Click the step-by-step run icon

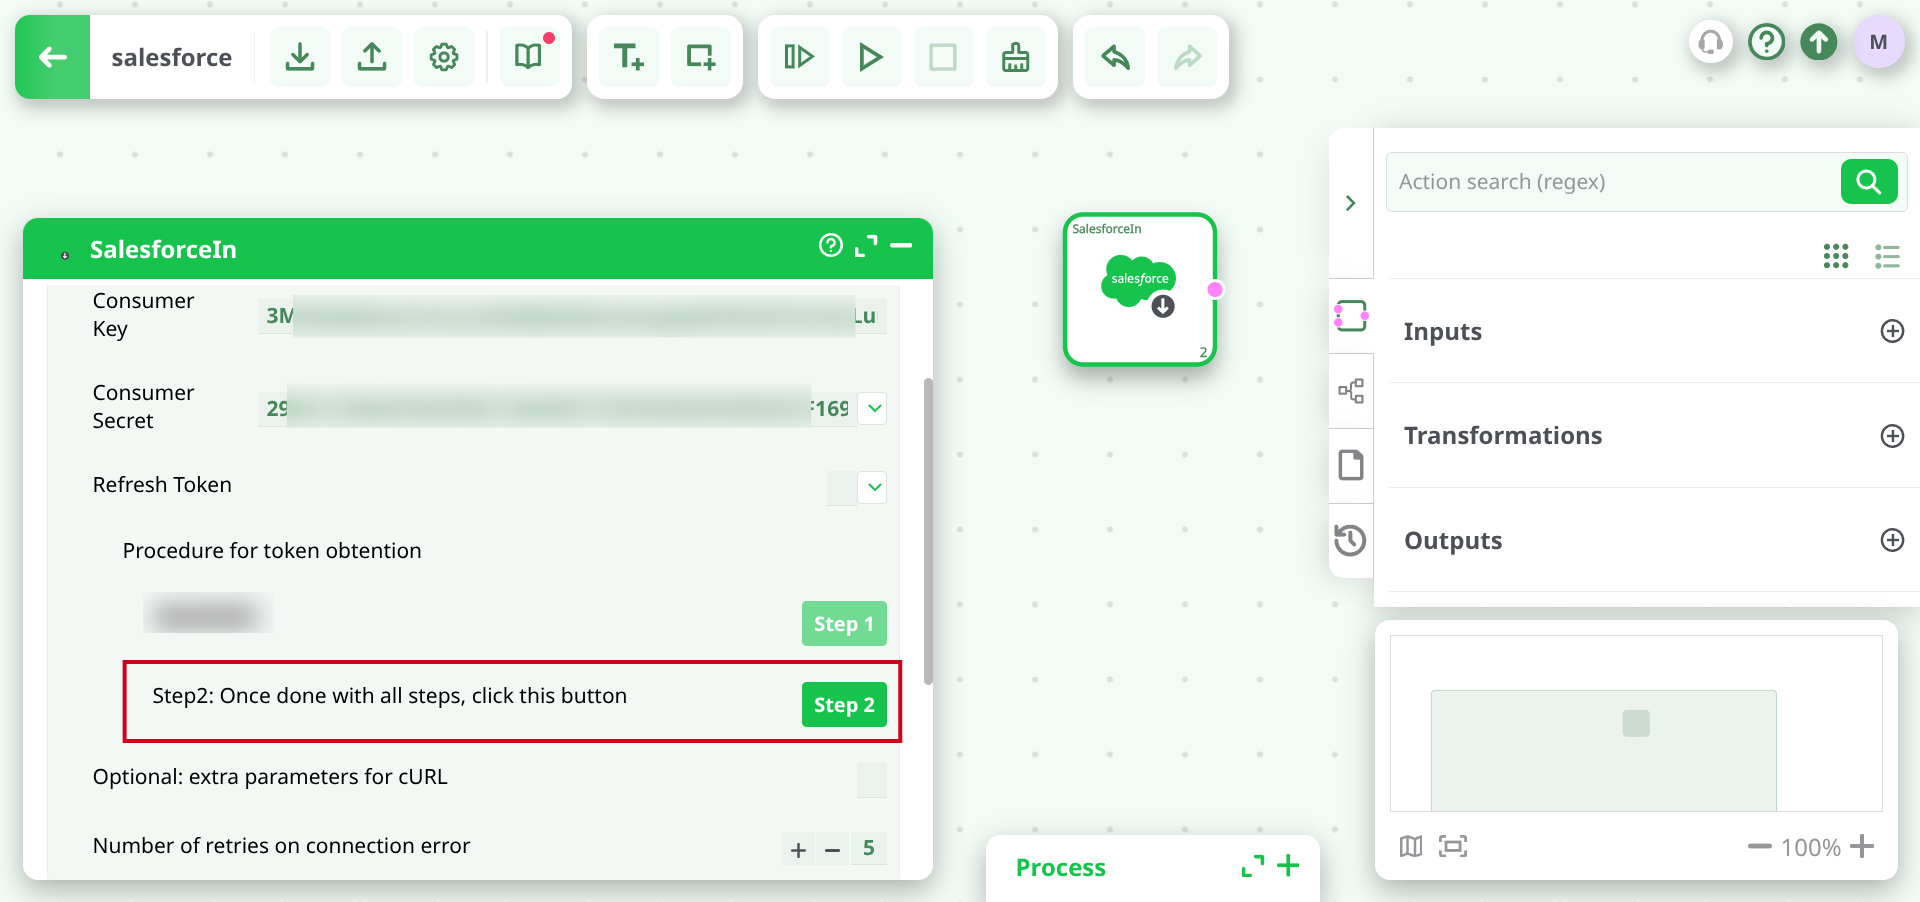click(x=799, y=57)
